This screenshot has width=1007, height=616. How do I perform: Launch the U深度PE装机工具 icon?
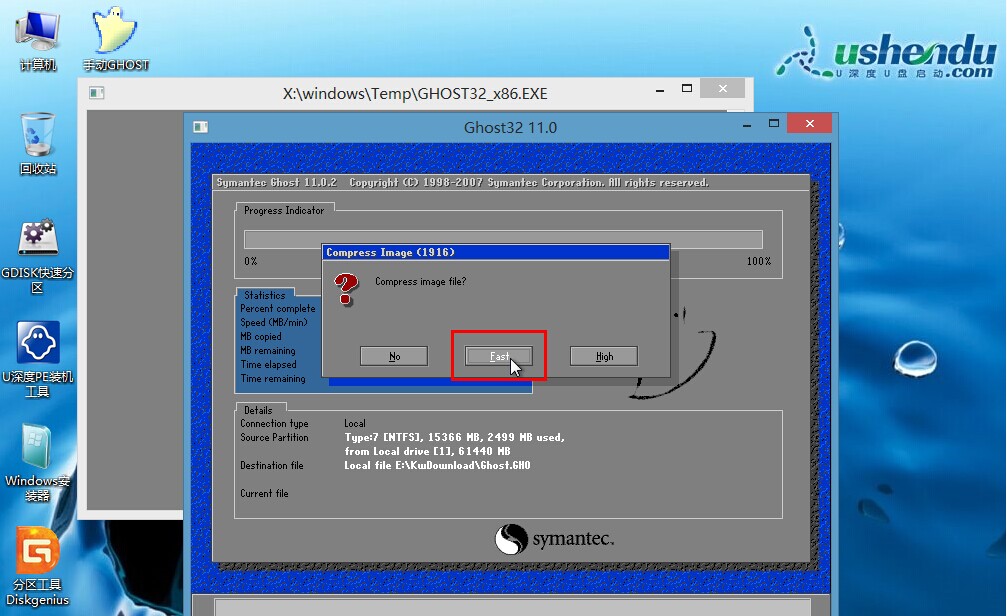(x=38, y=360)
